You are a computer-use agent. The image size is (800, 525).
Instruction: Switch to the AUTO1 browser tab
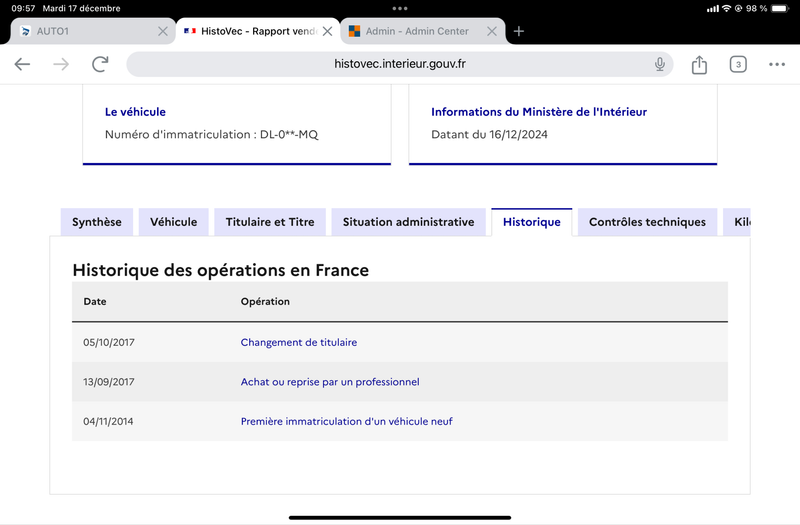[93, 31]
